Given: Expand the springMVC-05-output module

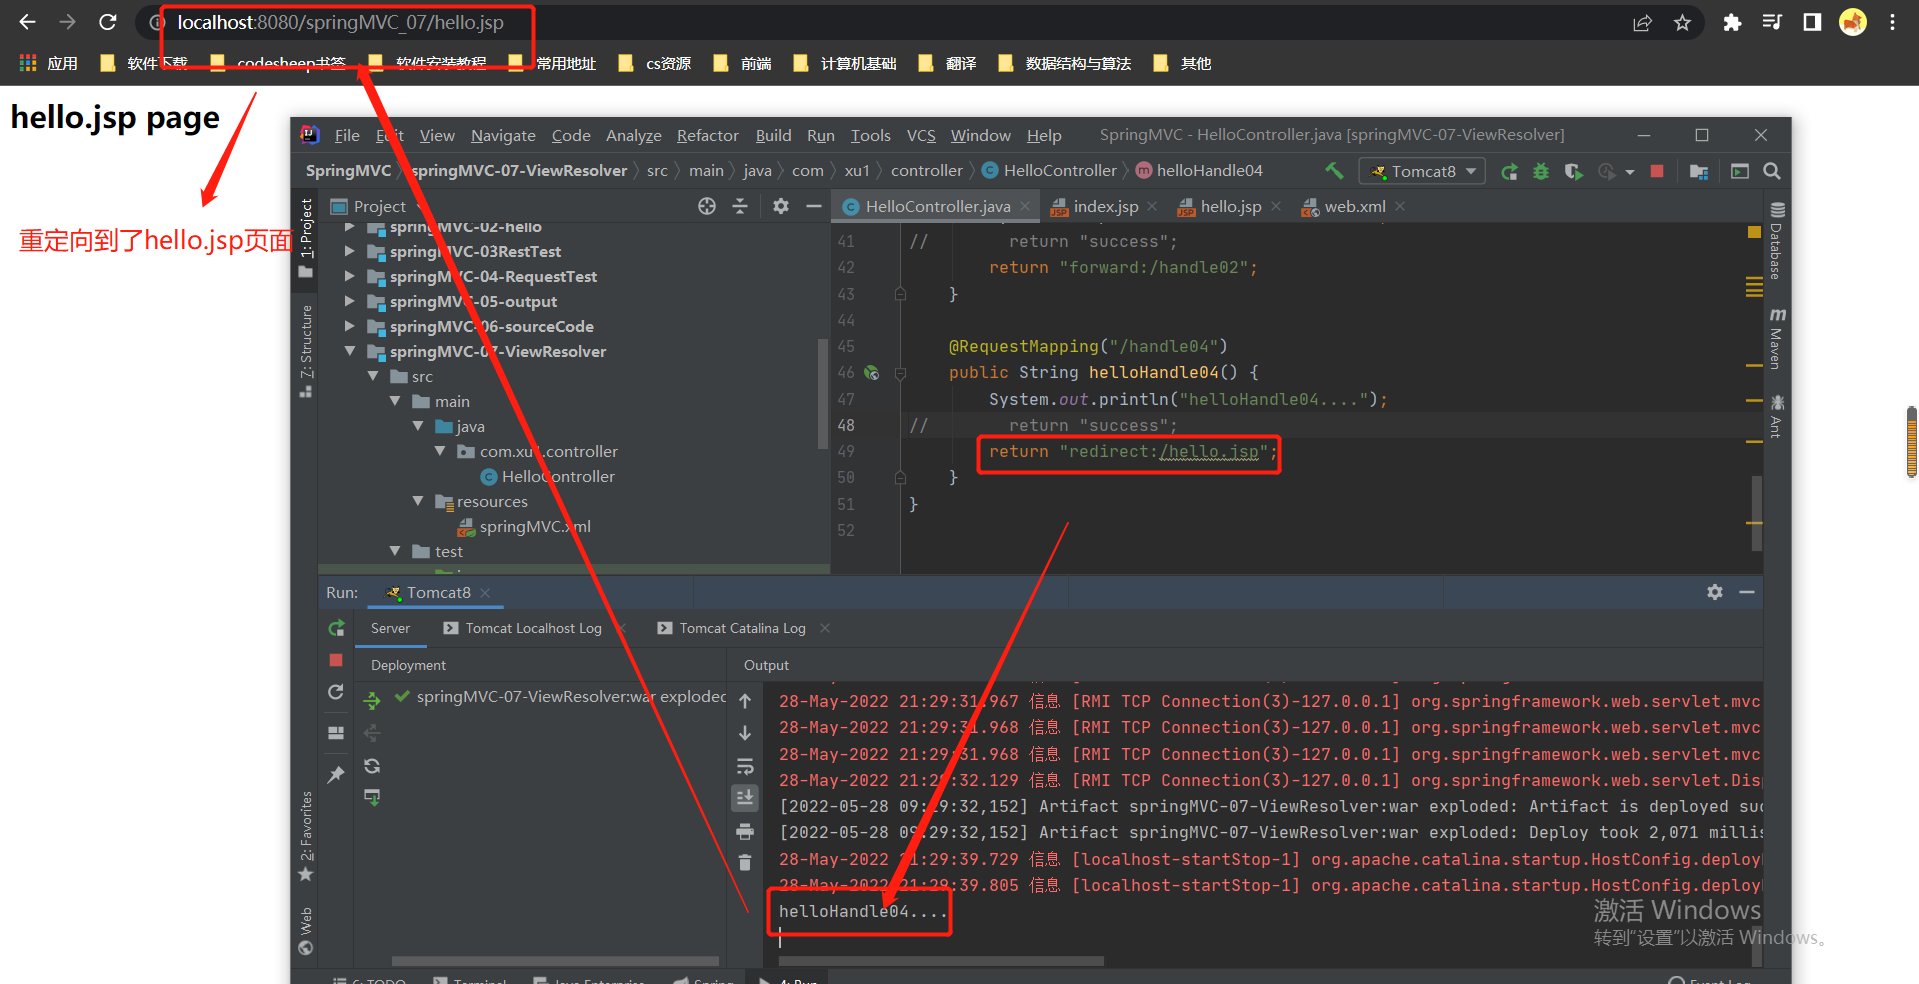Looking at the screenshot, I should pyautogui.click(x=349, y=301).
